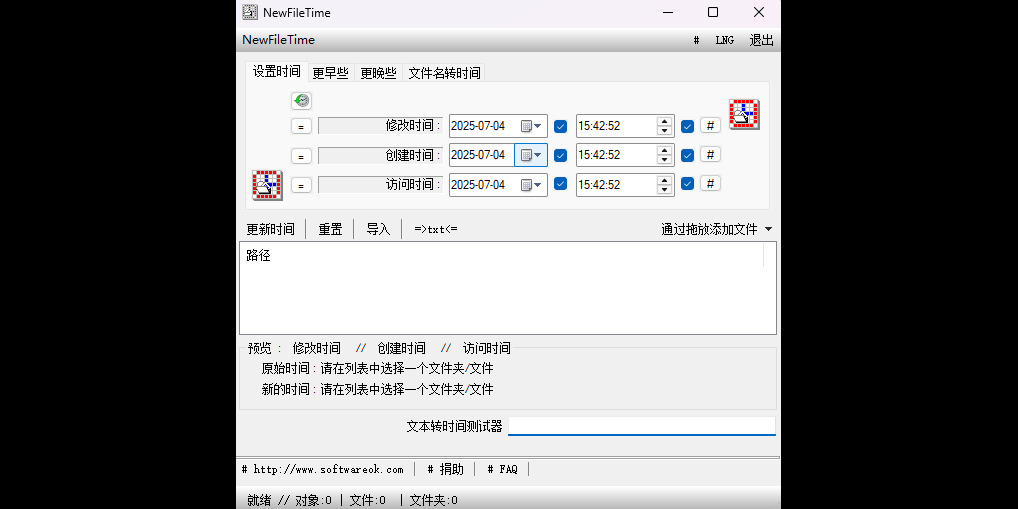Close the NewFileTime window

point(758,12)
